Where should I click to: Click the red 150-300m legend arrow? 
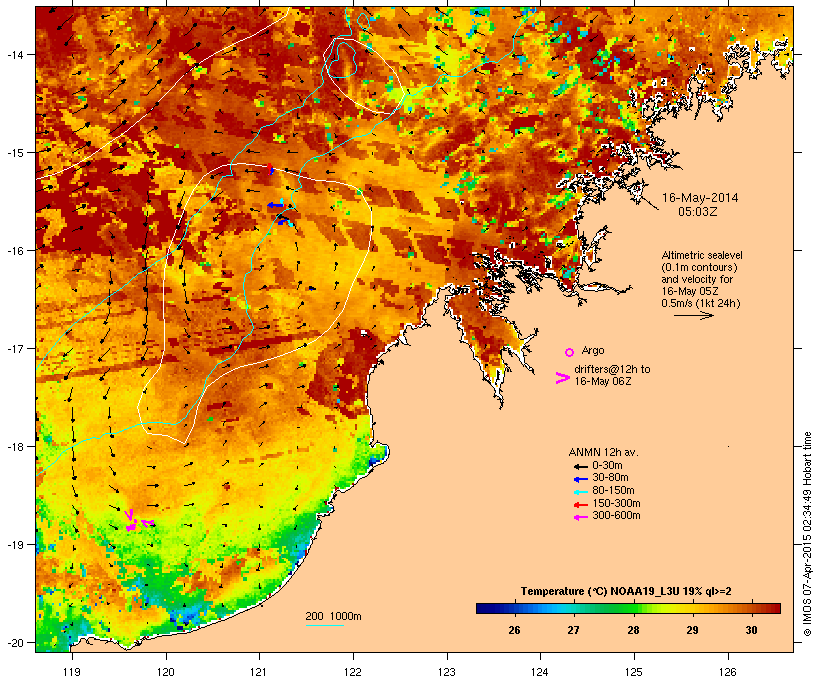point(580,505)
